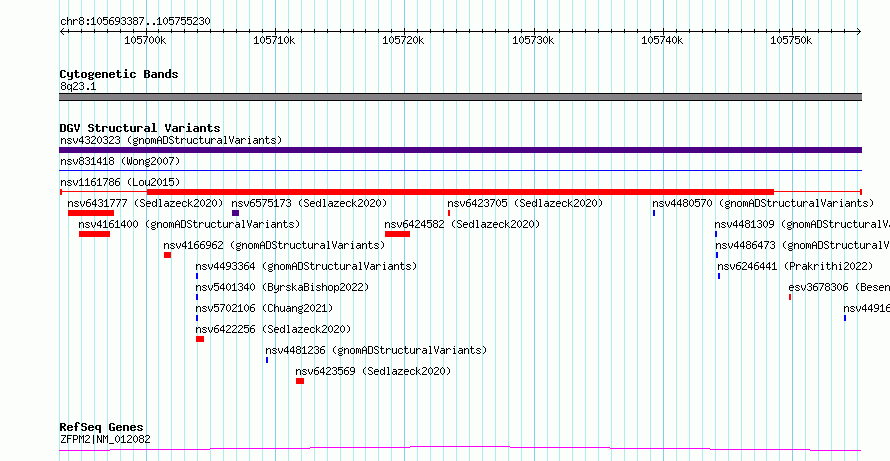This screenshot has width=890, height=461.
Task: Open the nsv6422256 (Sedlazeck2020) label
Action: point(273,329)
